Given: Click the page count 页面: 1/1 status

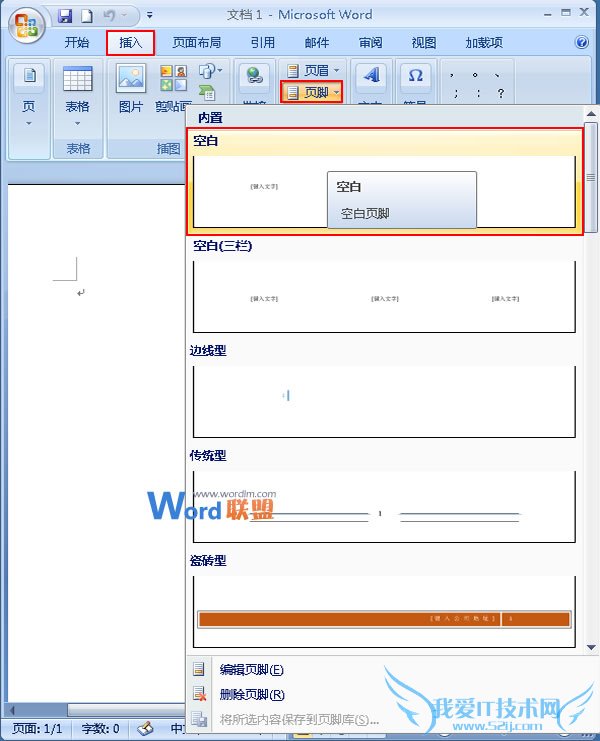Looking at the screenshot, I should click(37, 729).
